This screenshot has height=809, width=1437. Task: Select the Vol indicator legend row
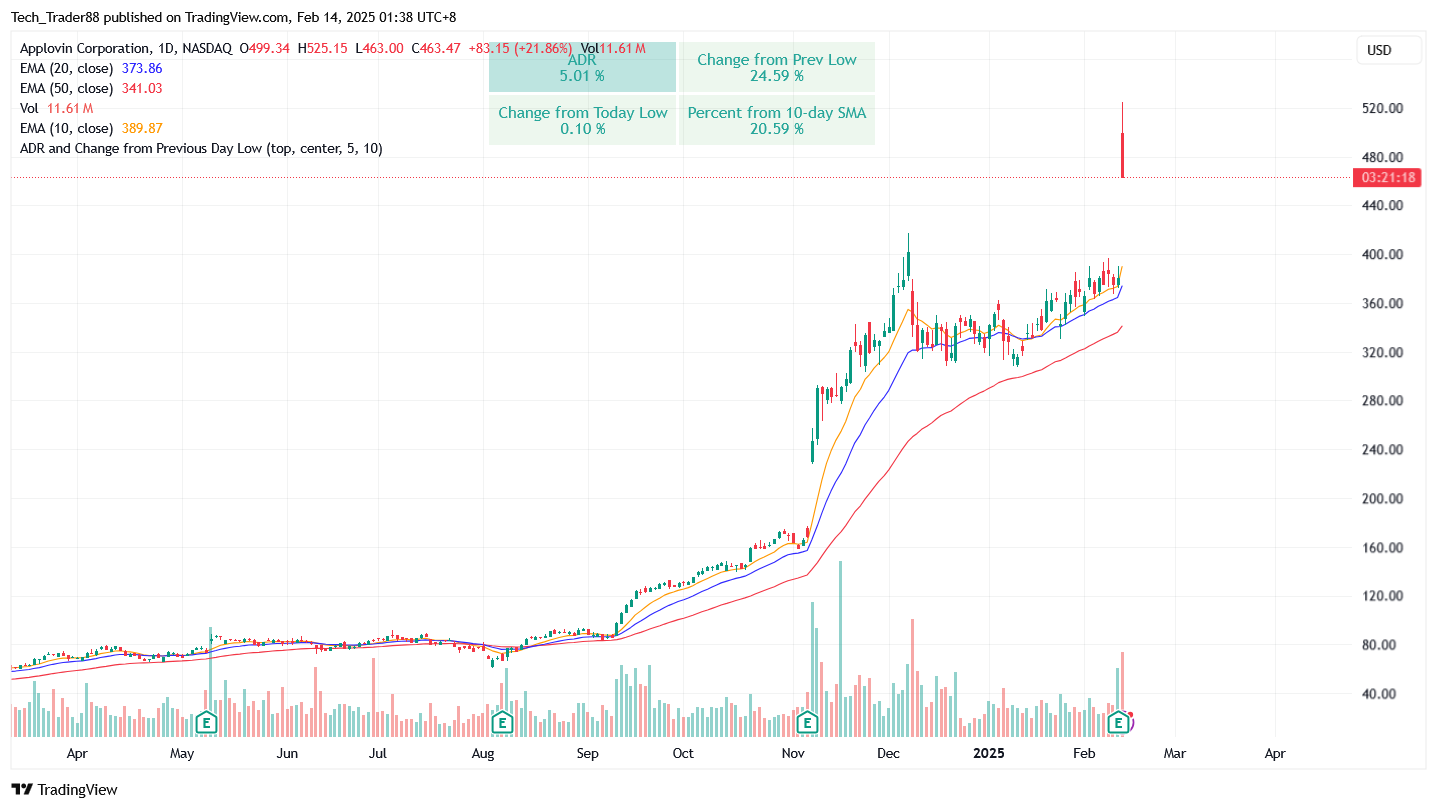click(57, 108)
